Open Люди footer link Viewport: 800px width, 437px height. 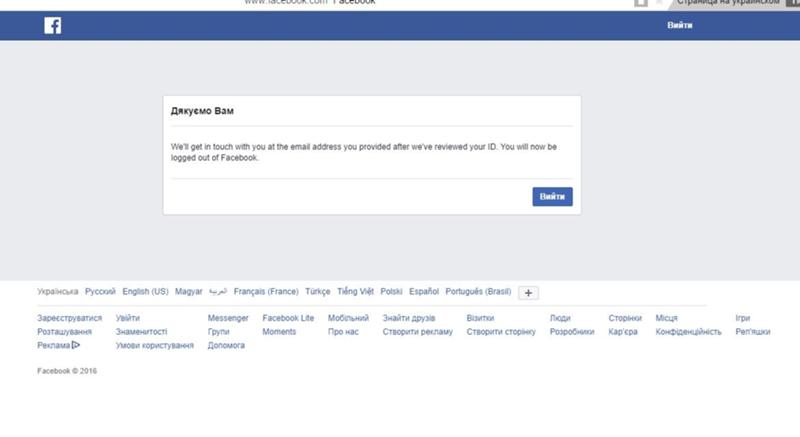[560, 318]
